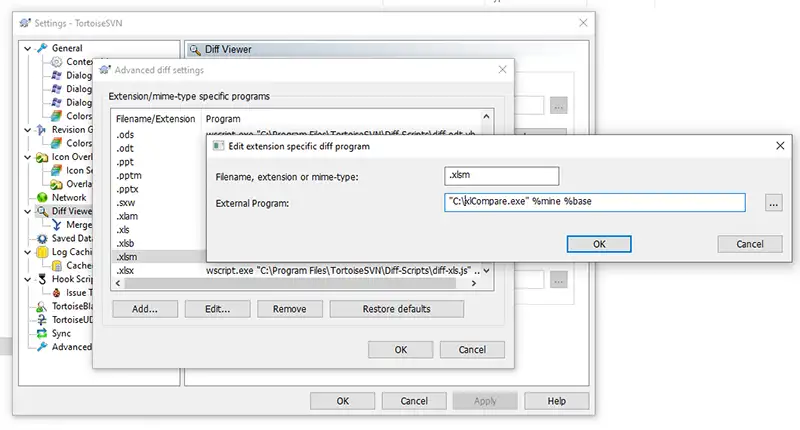Confirm Edit extension dialog with OK
This screenshot has height=430, width=800.
(599, 244)
